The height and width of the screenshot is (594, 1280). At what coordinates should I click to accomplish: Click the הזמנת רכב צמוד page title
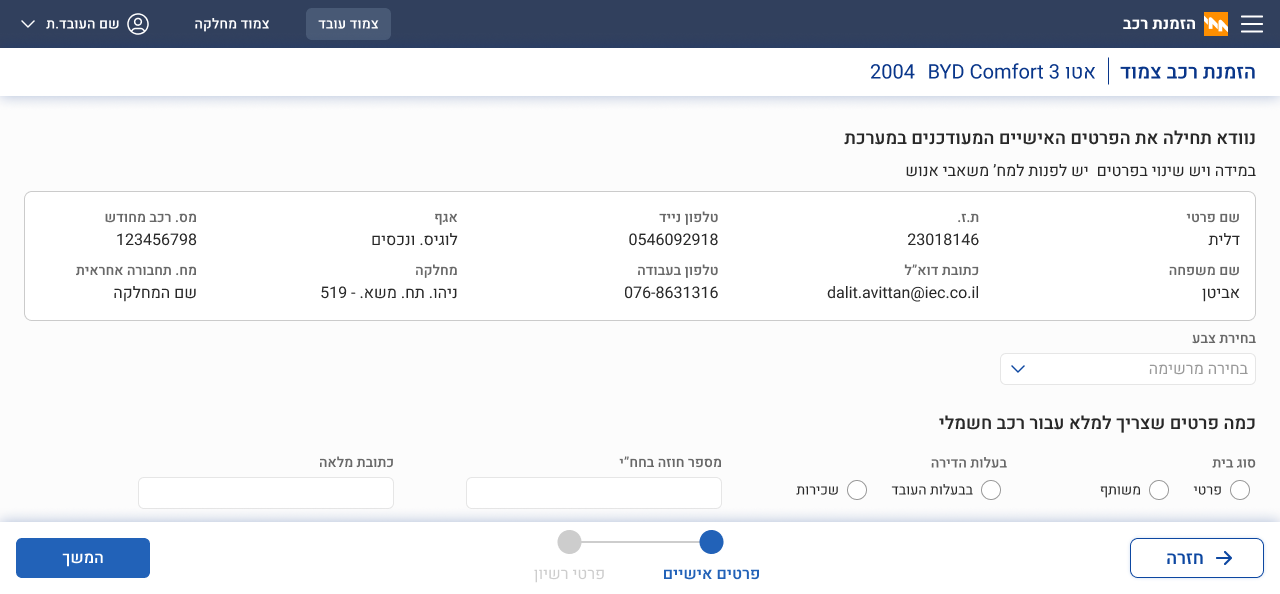[x=1188, y=72]
